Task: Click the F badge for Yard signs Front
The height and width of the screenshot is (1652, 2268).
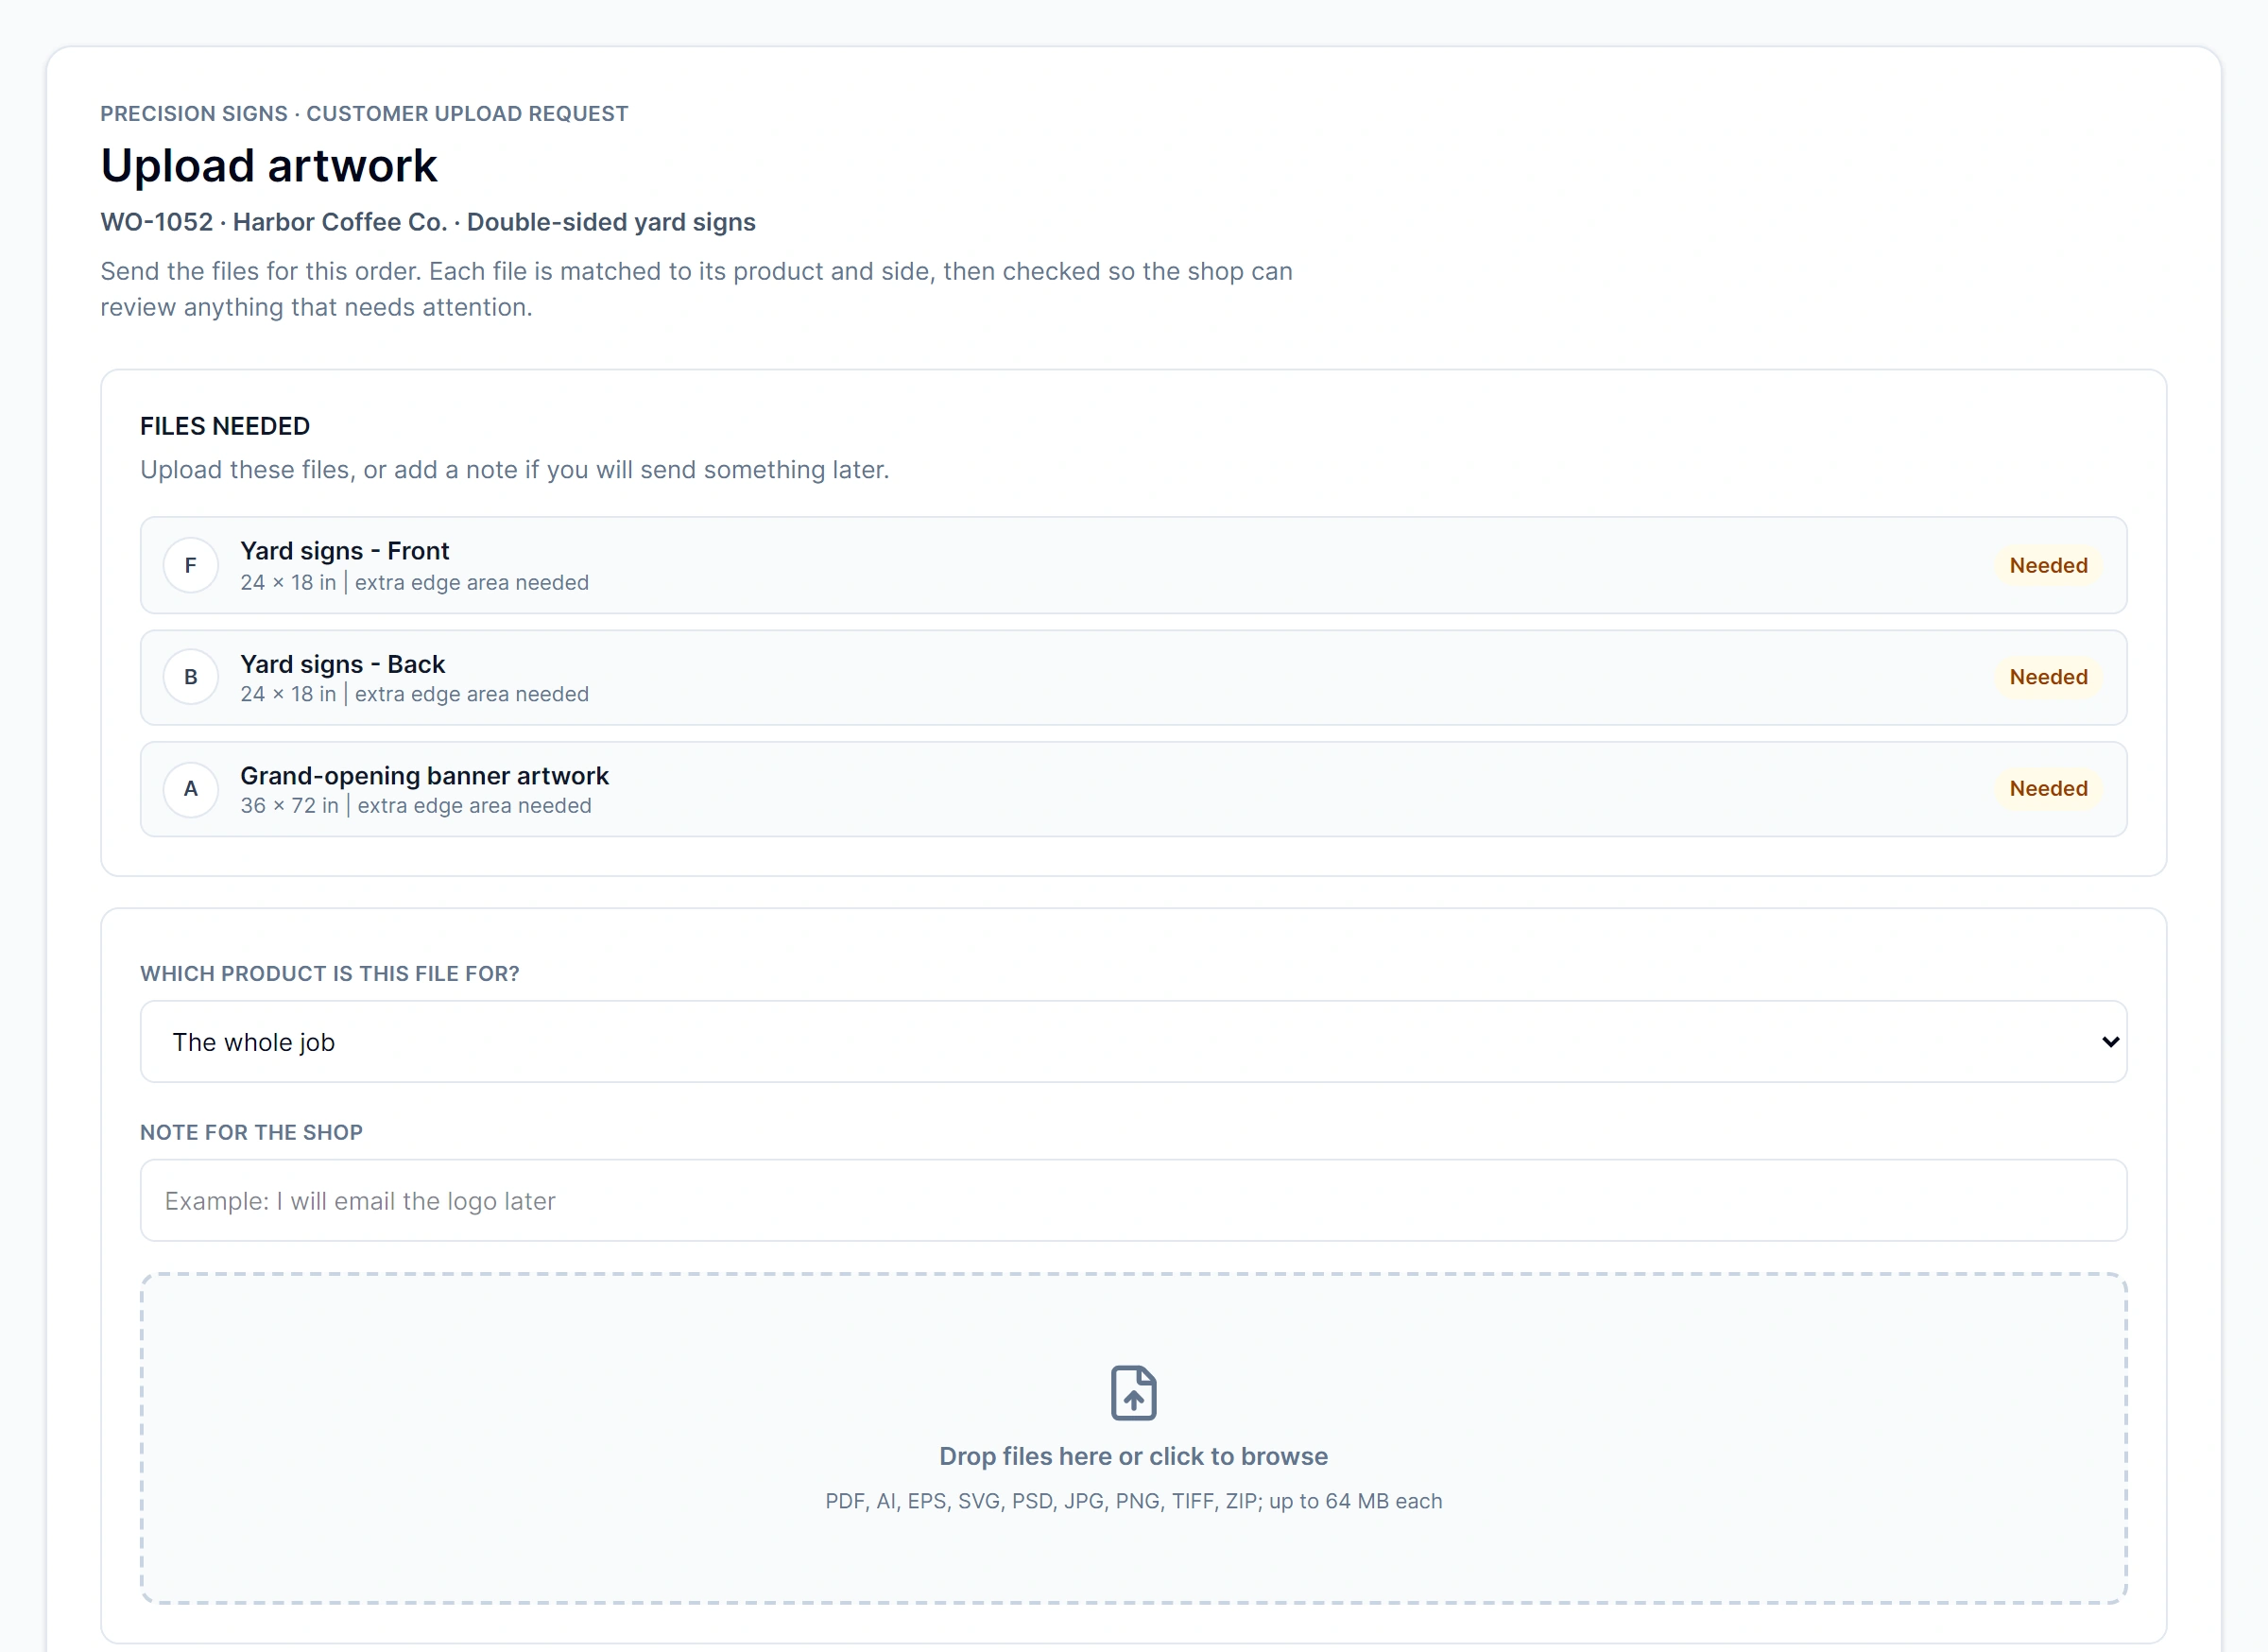Action: point(190,565)
